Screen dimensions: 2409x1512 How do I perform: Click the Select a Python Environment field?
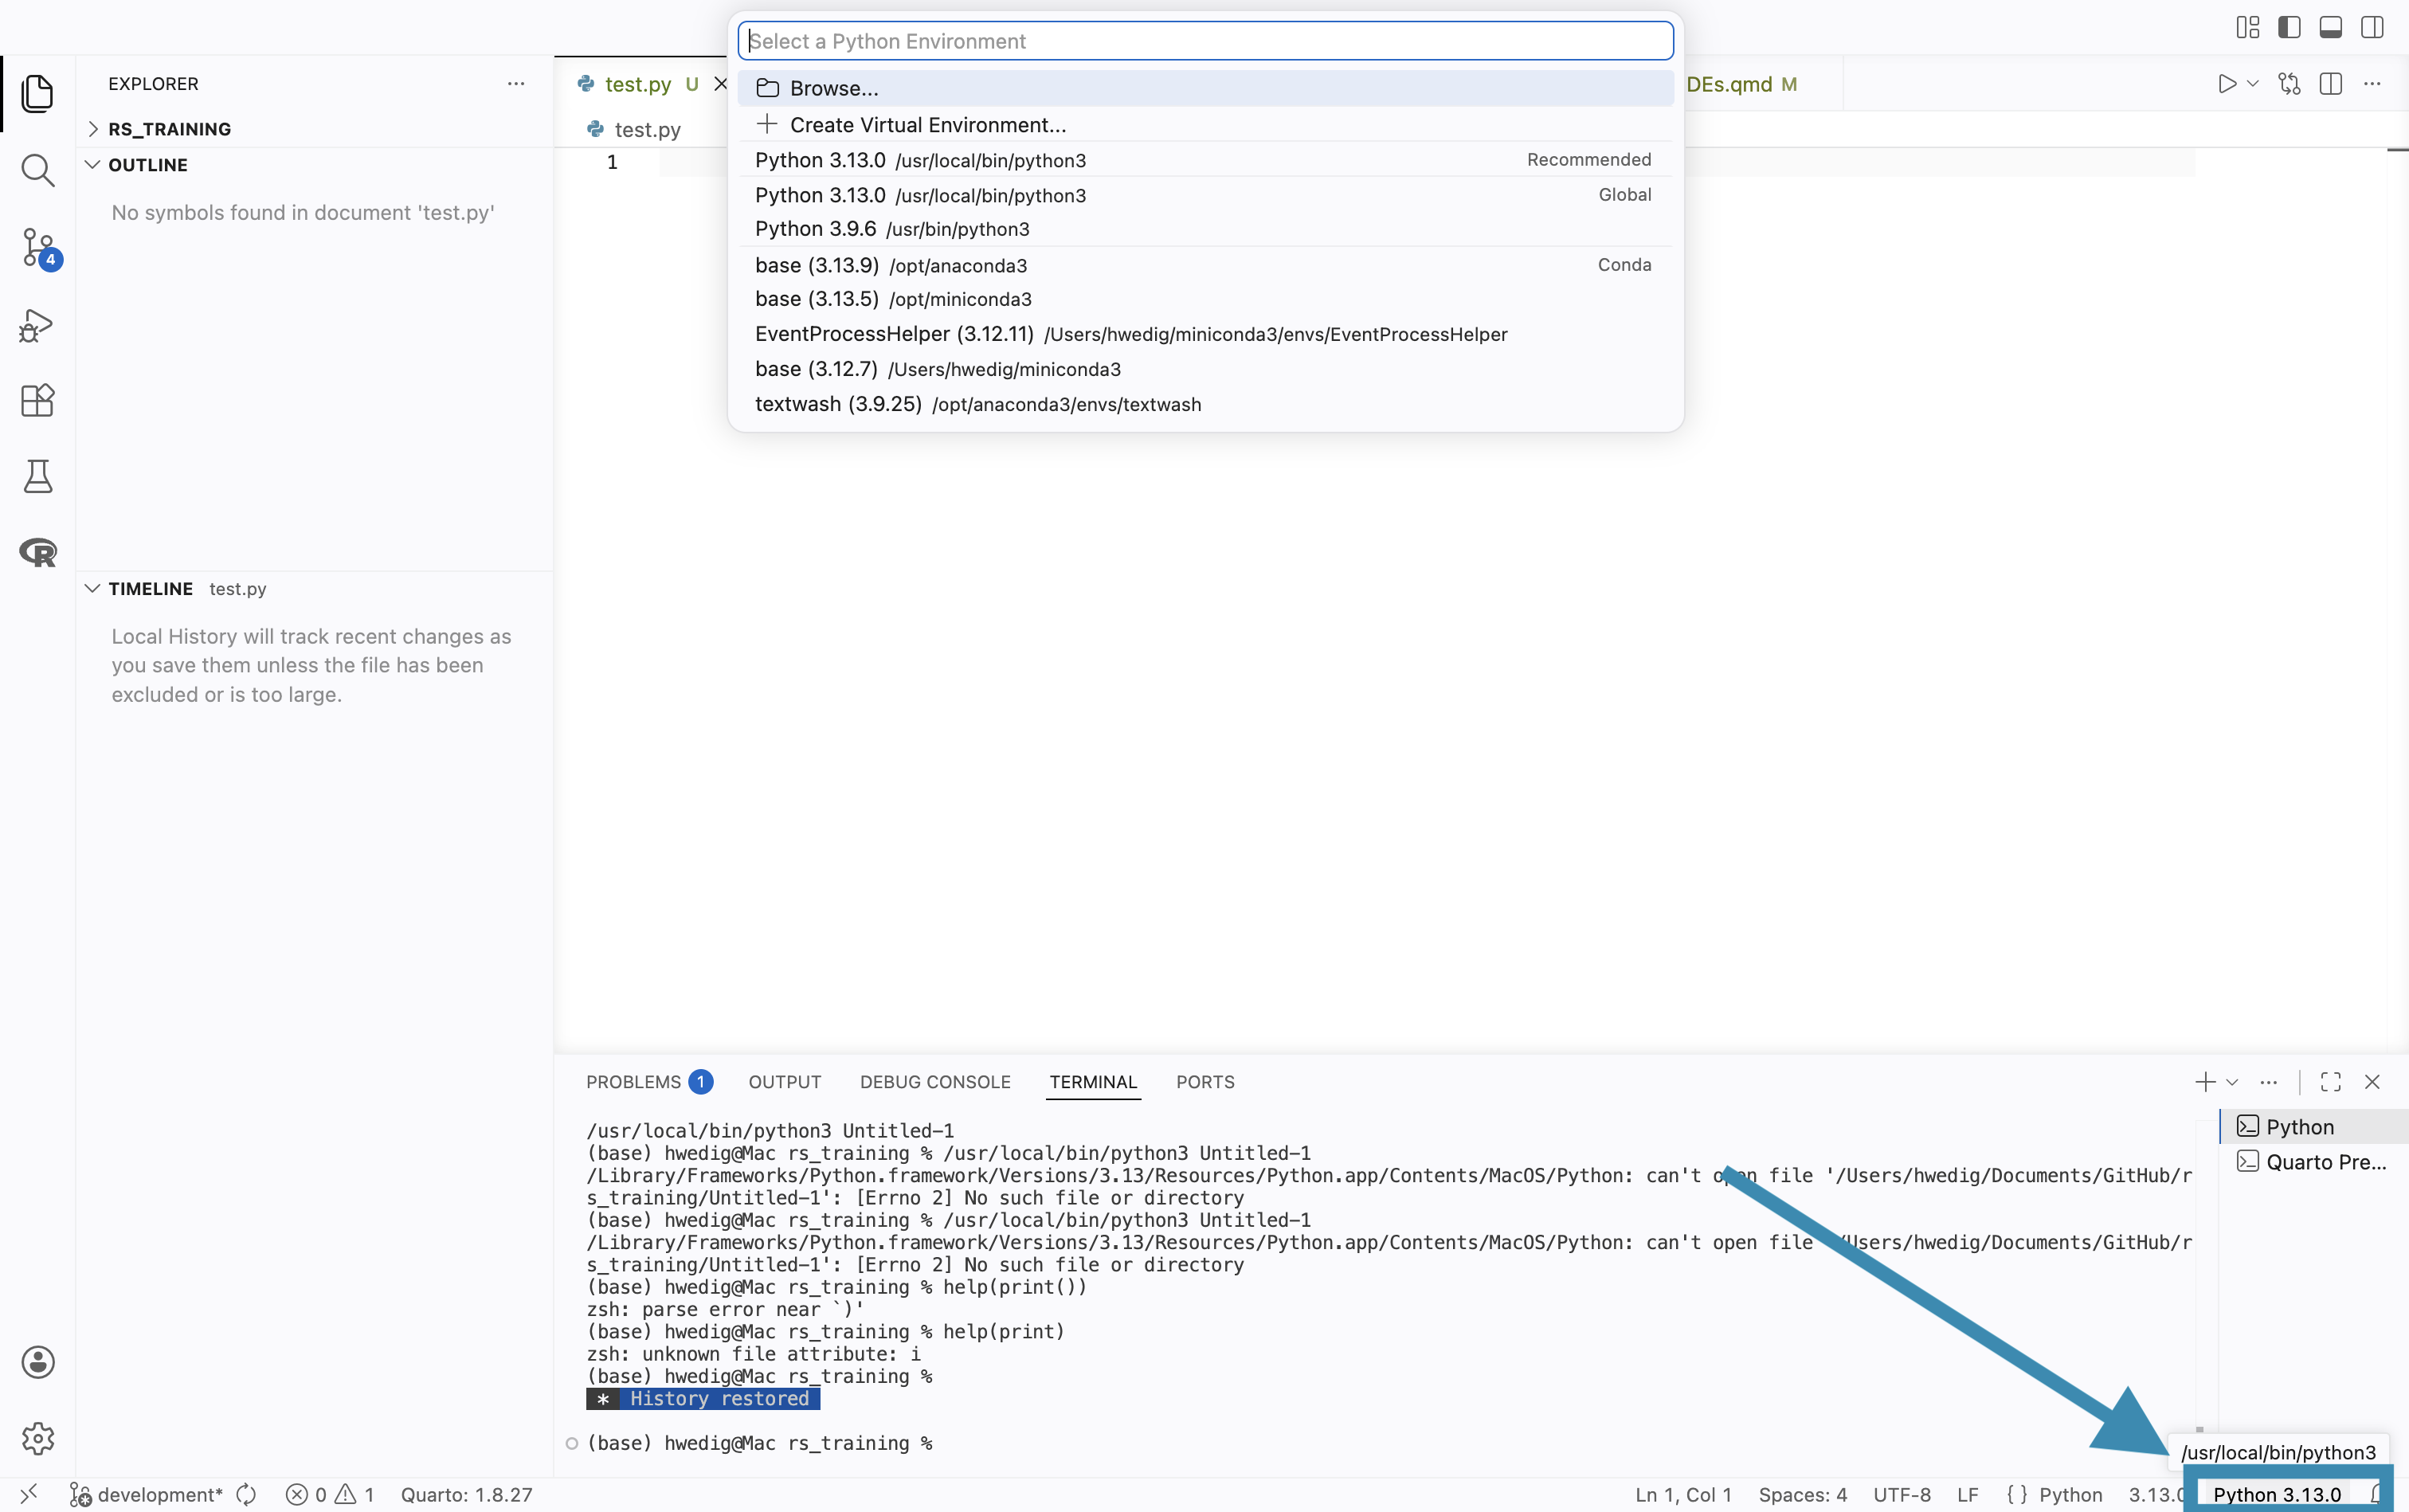click(1205, 41)
